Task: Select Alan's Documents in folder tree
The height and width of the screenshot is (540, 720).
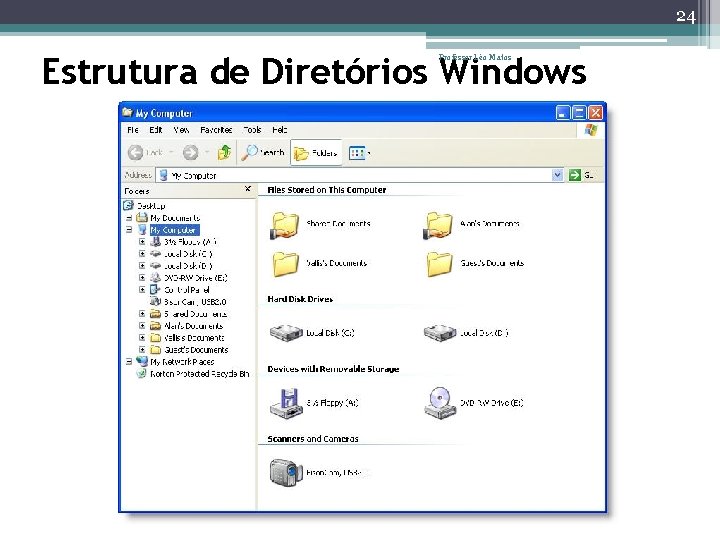Action: (x=193, y=326)
